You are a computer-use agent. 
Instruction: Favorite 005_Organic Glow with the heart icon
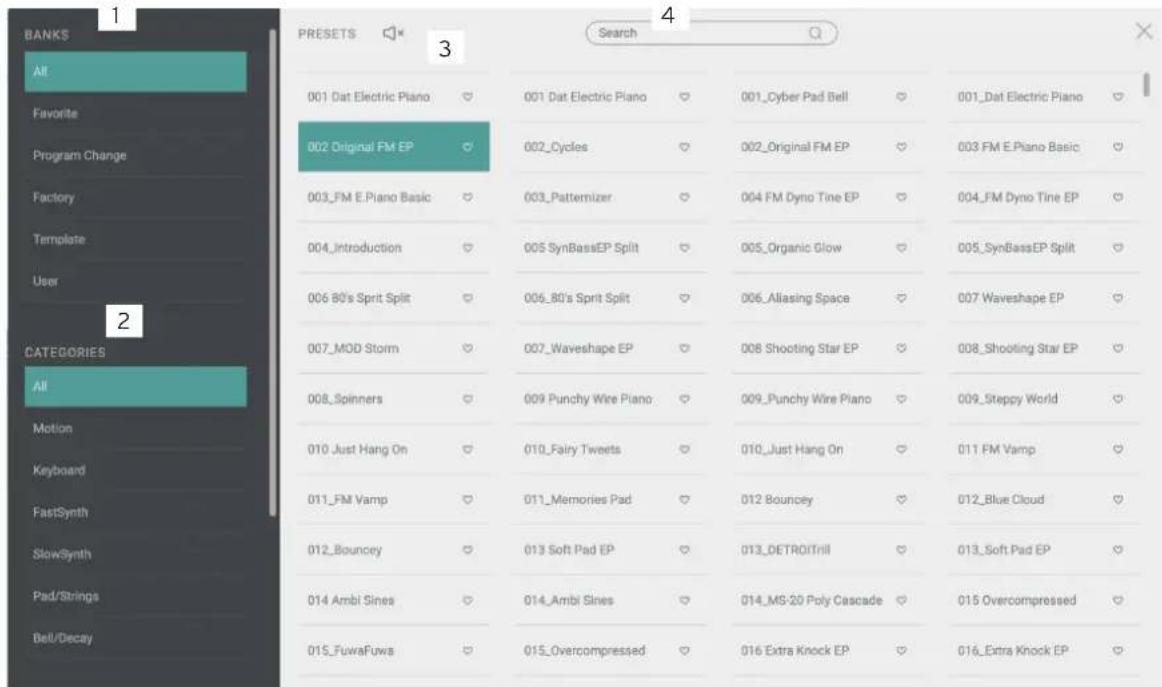901,248
